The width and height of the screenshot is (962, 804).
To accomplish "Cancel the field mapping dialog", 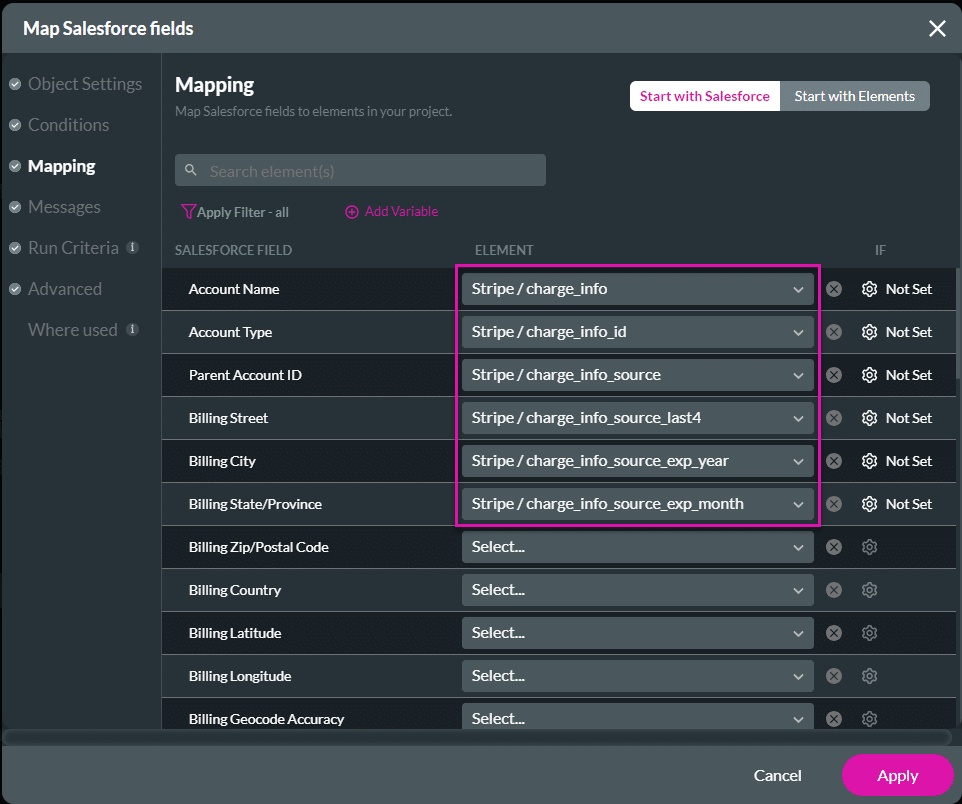I will (777, 775).
